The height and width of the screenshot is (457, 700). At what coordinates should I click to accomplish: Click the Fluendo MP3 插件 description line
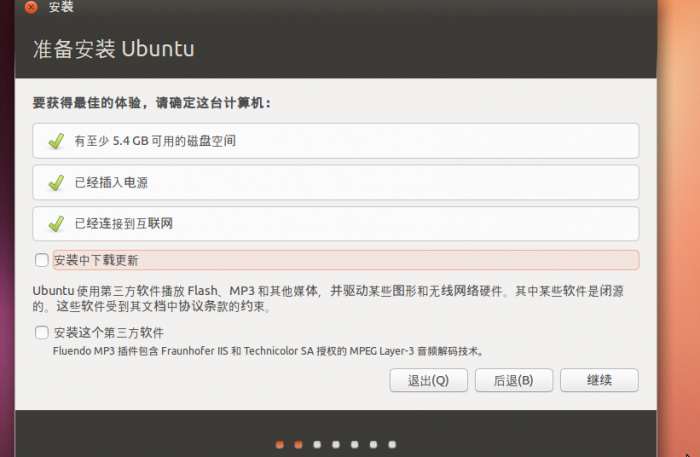268,351
